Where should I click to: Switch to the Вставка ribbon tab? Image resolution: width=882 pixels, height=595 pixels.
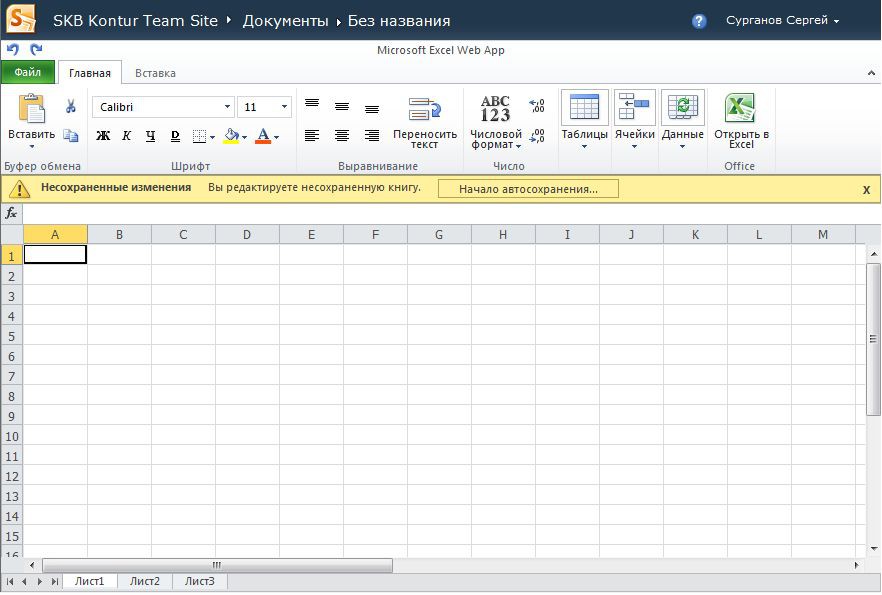pyautogui.click(x=155, y=73)
